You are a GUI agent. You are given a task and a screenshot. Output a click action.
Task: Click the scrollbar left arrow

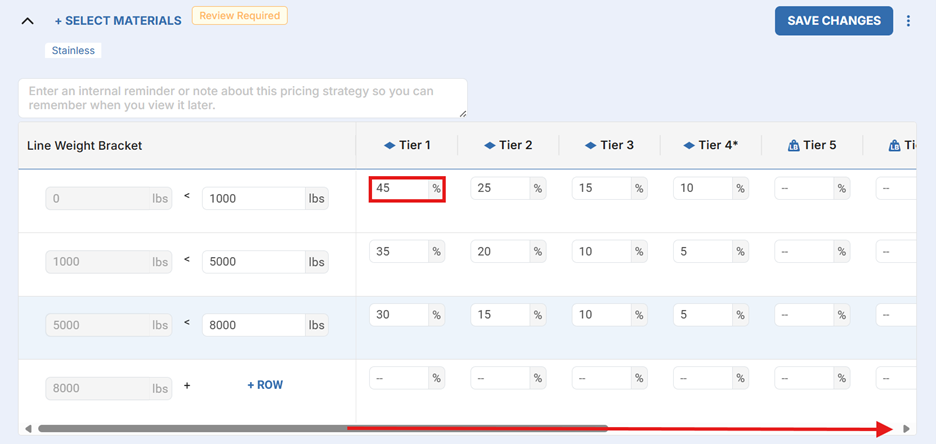28,429
